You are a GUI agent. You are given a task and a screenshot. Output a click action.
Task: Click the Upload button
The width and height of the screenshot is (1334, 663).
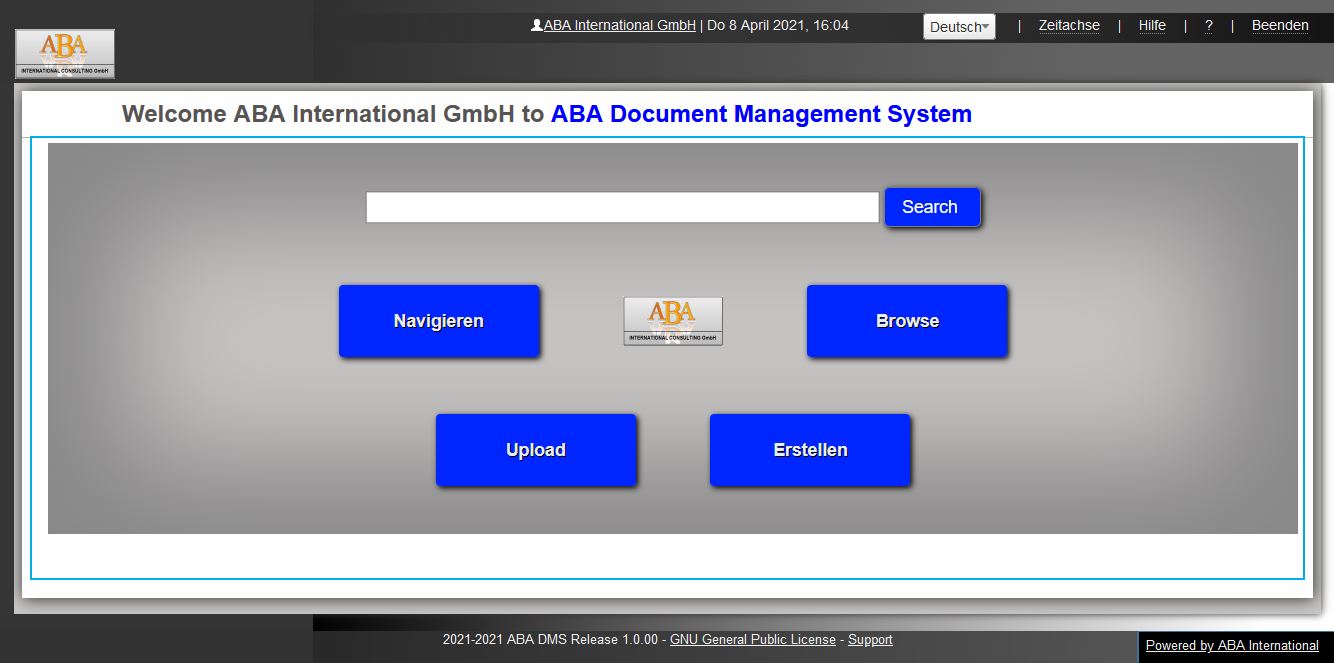[x=536, y=450]
